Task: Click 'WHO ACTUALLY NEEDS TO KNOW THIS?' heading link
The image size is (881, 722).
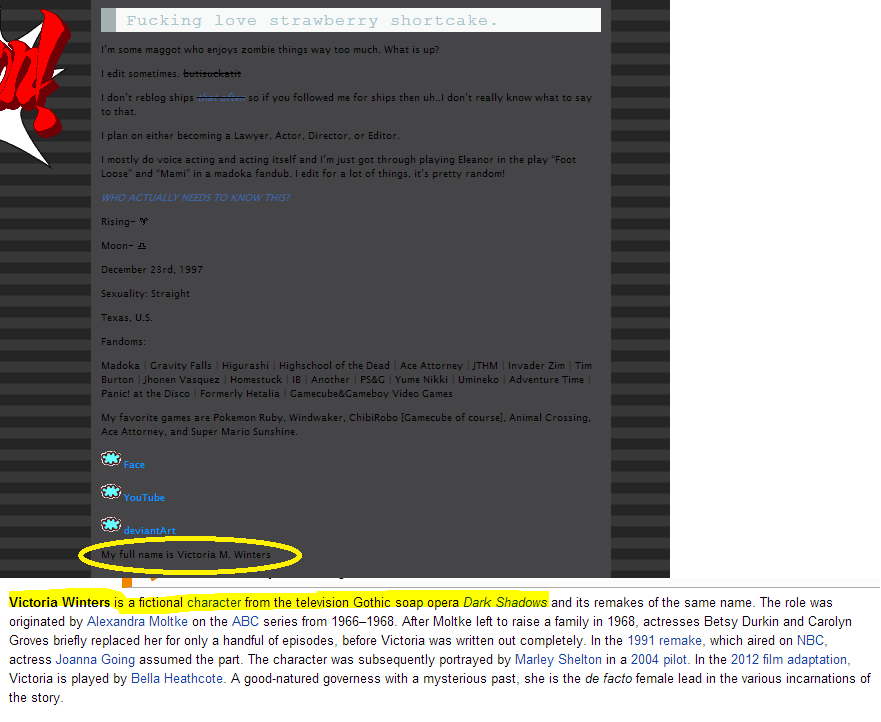Action: tap(195, 198)
